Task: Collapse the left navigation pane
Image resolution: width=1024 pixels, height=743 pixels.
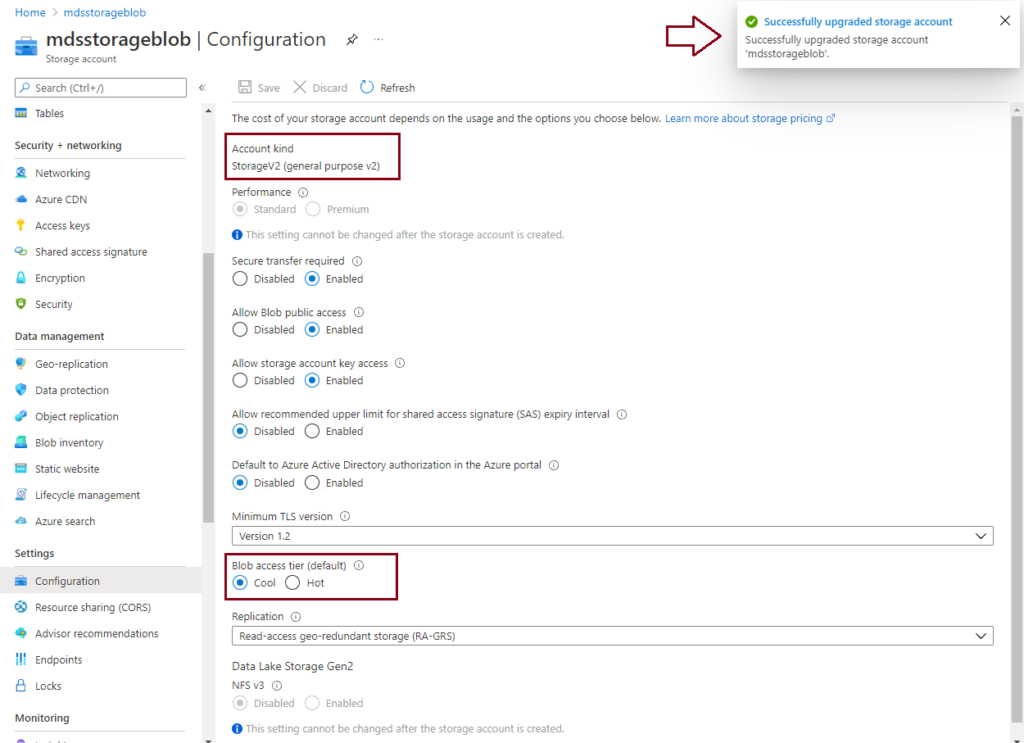Action: coord(202,87)
